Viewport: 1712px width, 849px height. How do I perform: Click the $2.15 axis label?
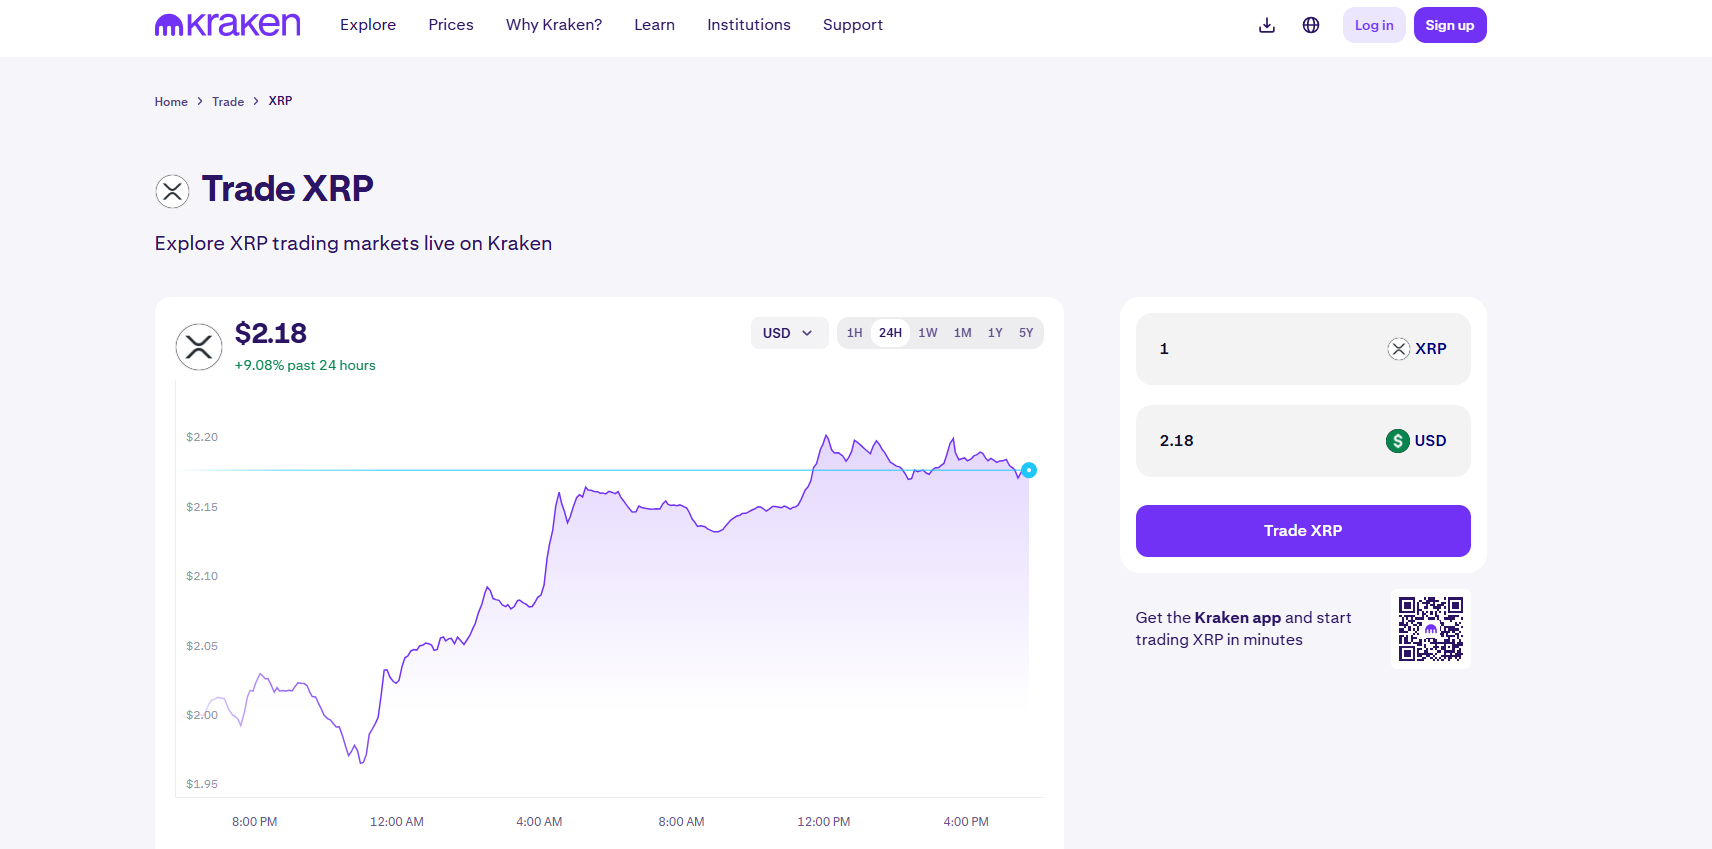(202, 507)
